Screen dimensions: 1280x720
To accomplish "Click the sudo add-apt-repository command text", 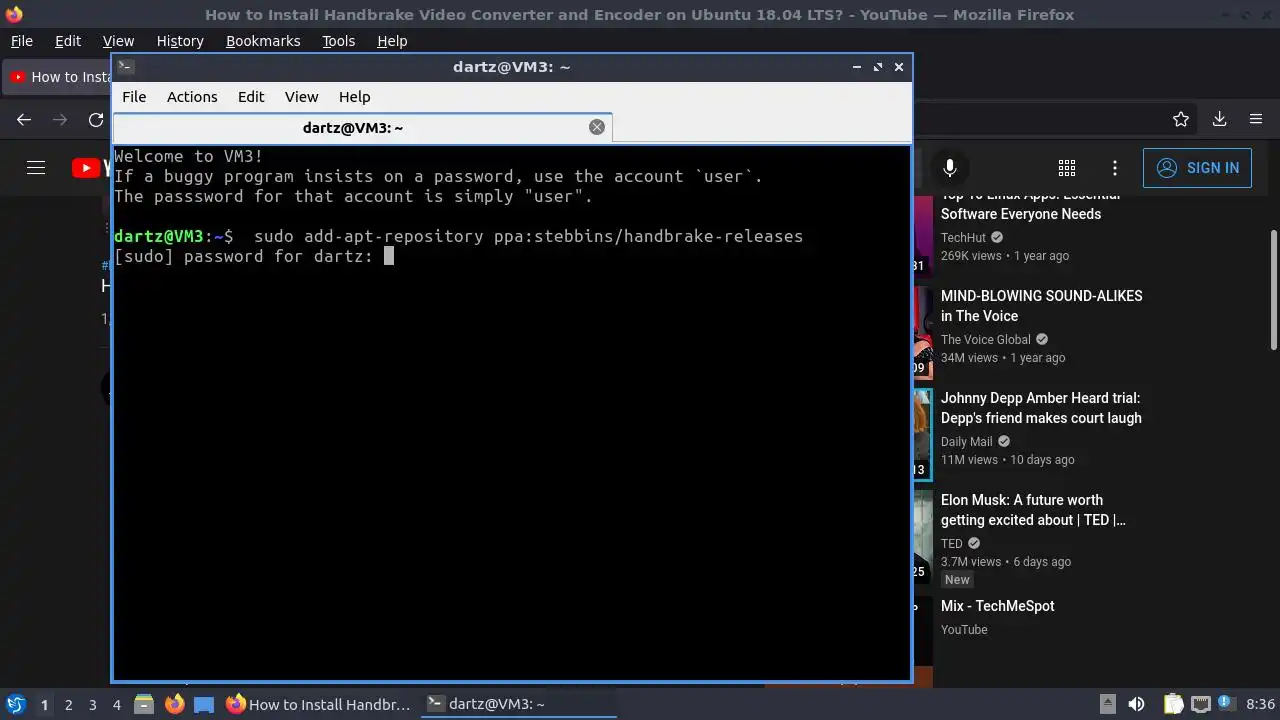I will pyautogui.click(x=528, y=236).
